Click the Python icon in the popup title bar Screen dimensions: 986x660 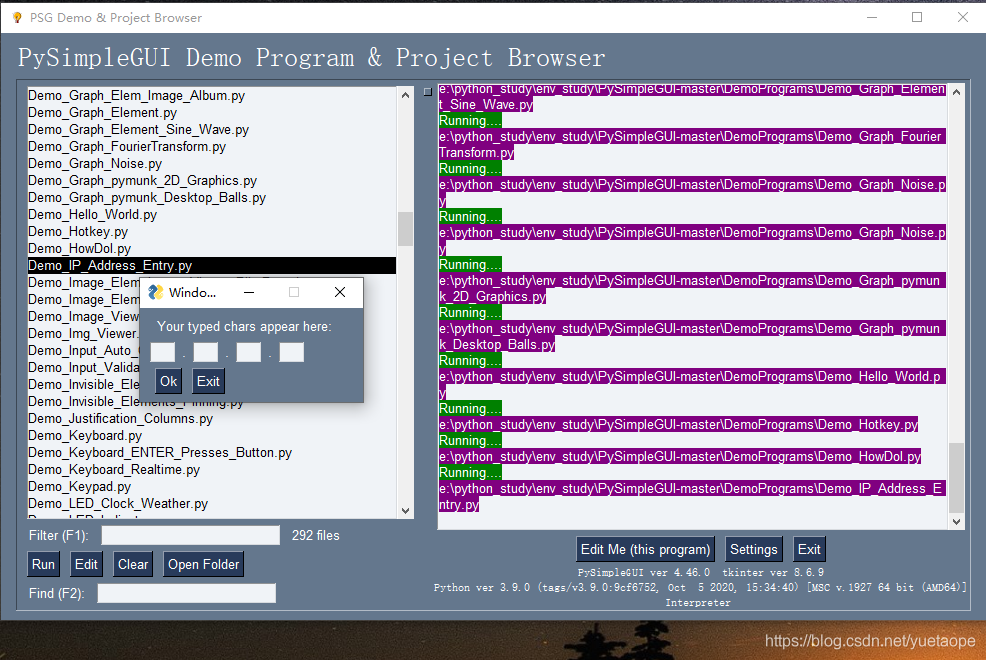pos(155,292)
